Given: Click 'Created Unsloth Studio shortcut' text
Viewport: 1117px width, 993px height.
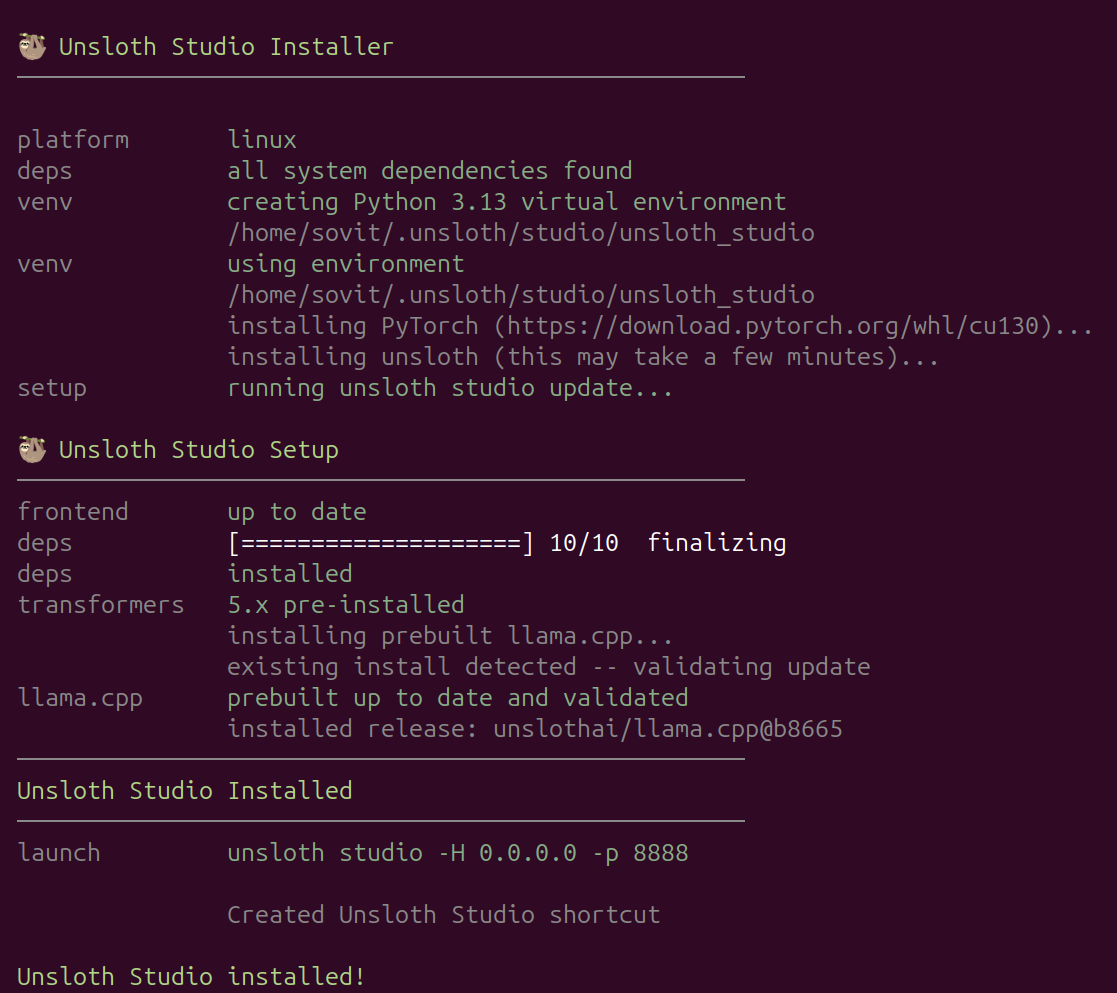Looking at the screenshot, I should pos(444,915).
